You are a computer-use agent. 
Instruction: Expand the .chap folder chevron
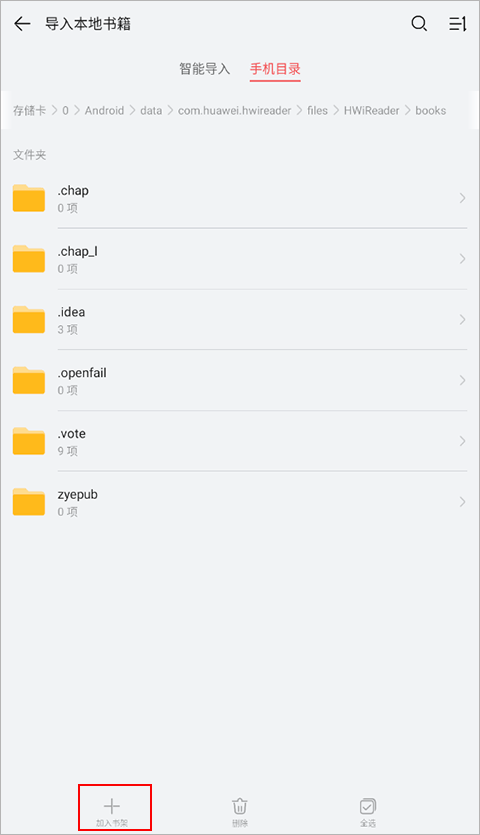462,198
